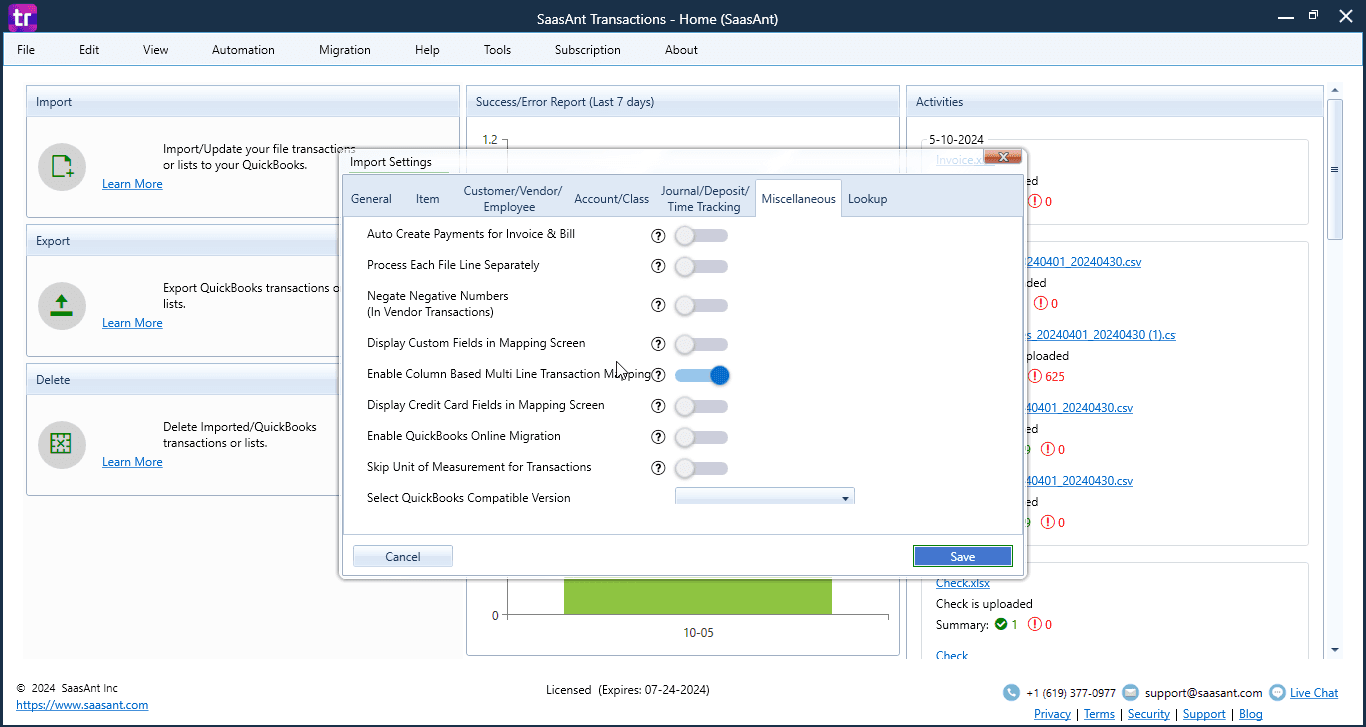Toggle Negate Negative Numbers switch

tap(701, 305)
